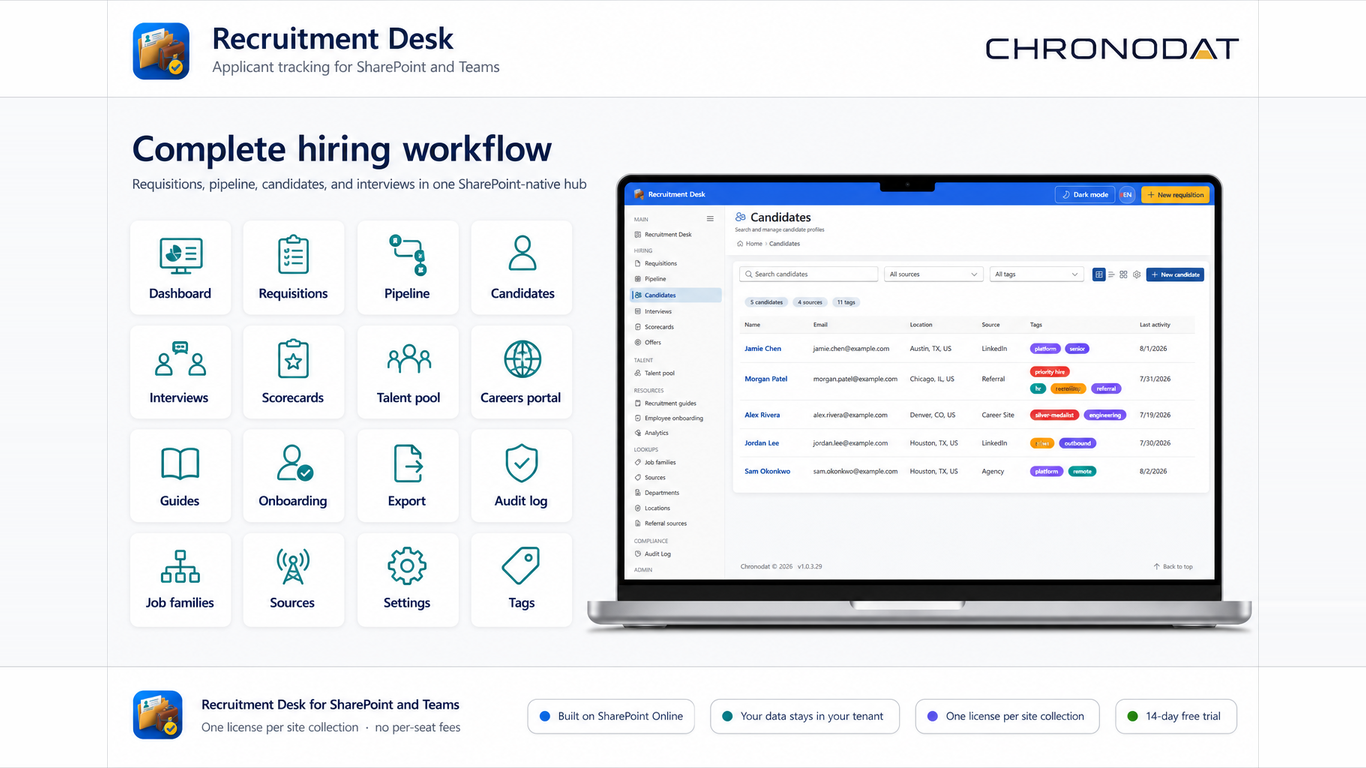Screen dimensions: 1366x768
Task: Open the Onboarding feature tile
Action: click(293, 476)
